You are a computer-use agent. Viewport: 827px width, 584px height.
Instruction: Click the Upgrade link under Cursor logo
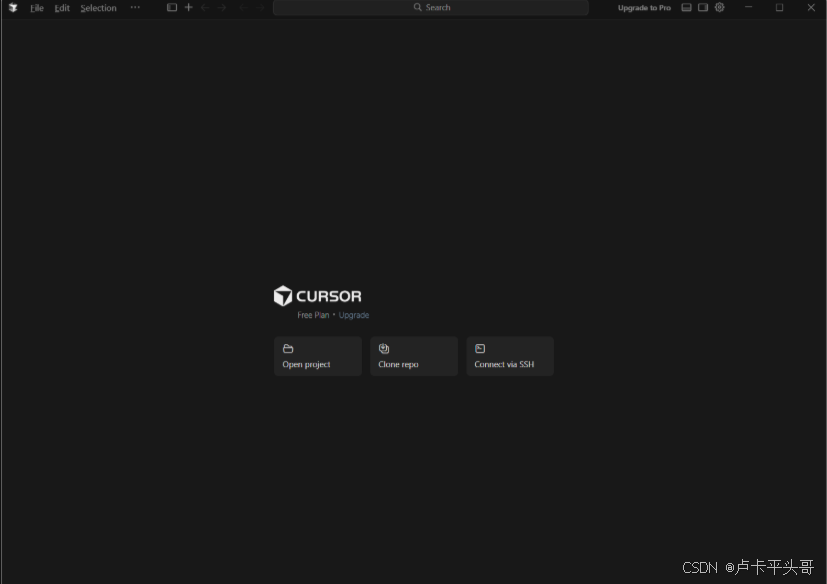point(353,315)
